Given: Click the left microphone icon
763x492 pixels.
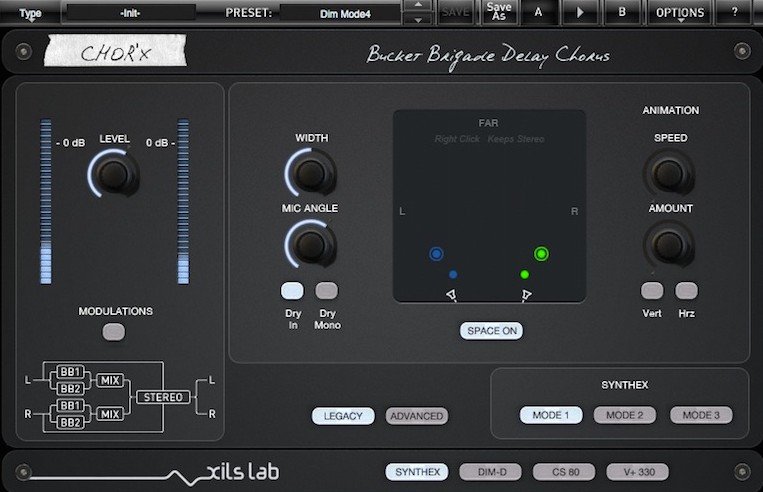Looking at the screenshot, I should pos(451,295).
